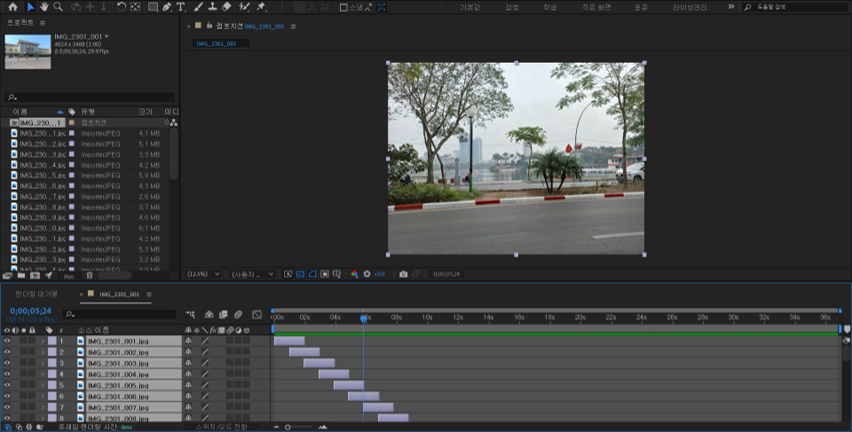Click the reset exposure icon

pos(367,274)
